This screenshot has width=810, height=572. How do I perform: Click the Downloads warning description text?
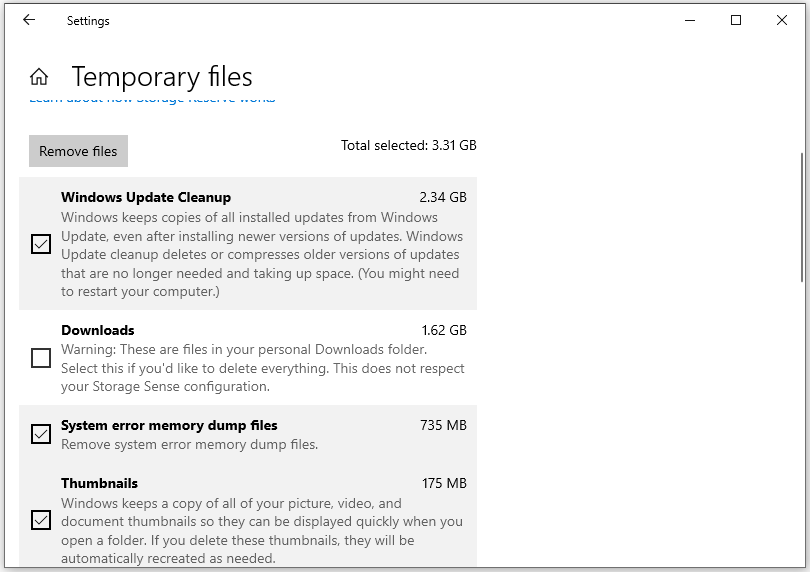pyautogui.click(x=262, y=368)
